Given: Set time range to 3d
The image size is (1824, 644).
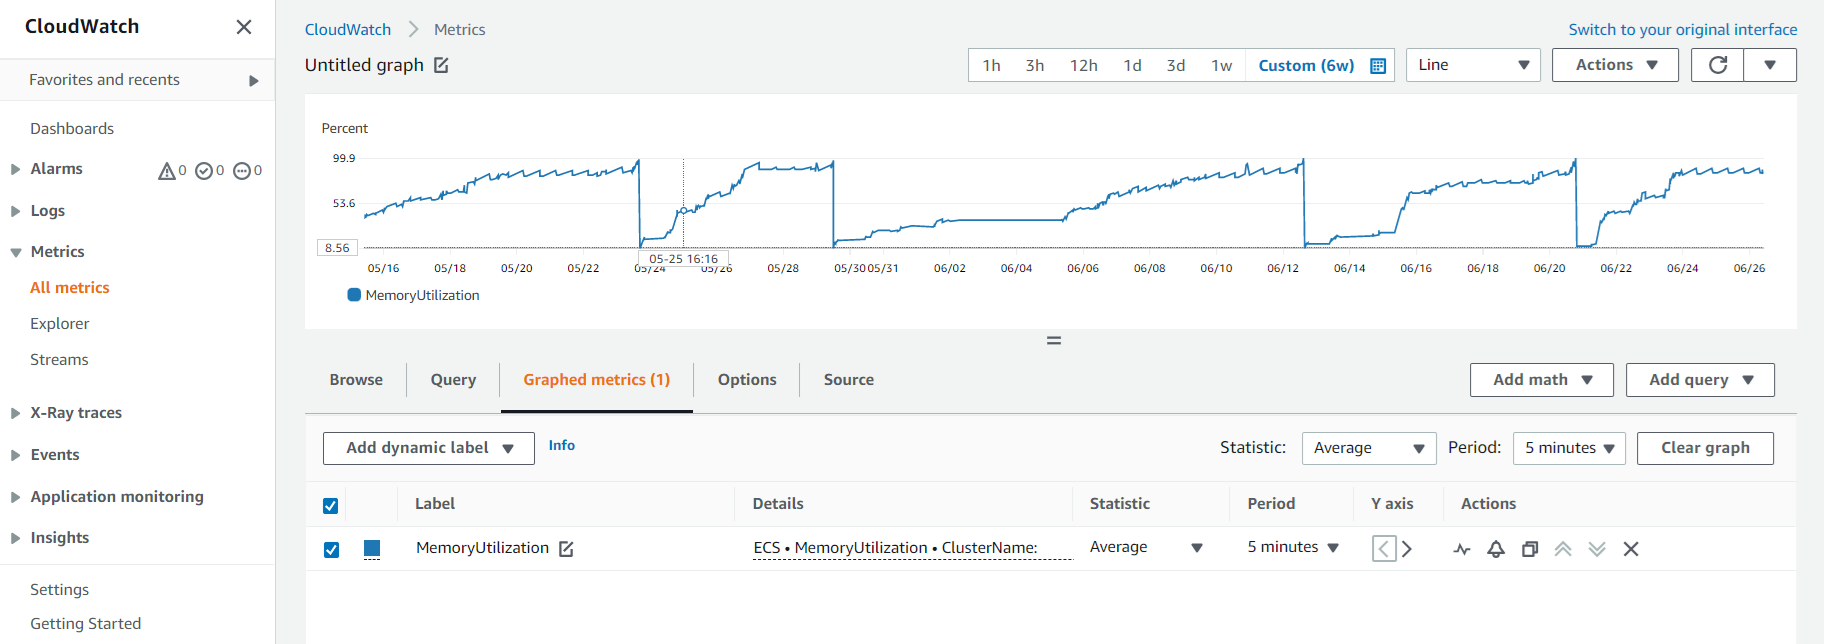Looking at the screenshot, I should pos(1176,65).
